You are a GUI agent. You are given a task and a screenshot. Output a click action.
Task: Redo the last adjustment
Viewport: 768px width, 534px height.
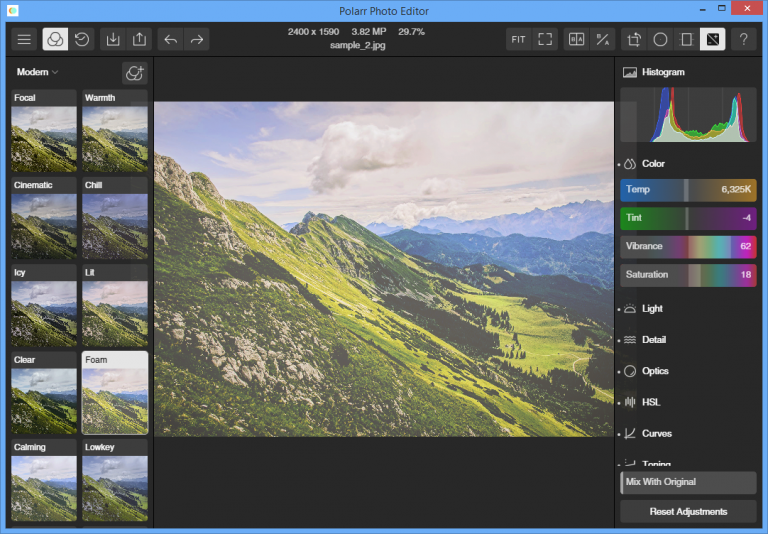pos(197,40)
